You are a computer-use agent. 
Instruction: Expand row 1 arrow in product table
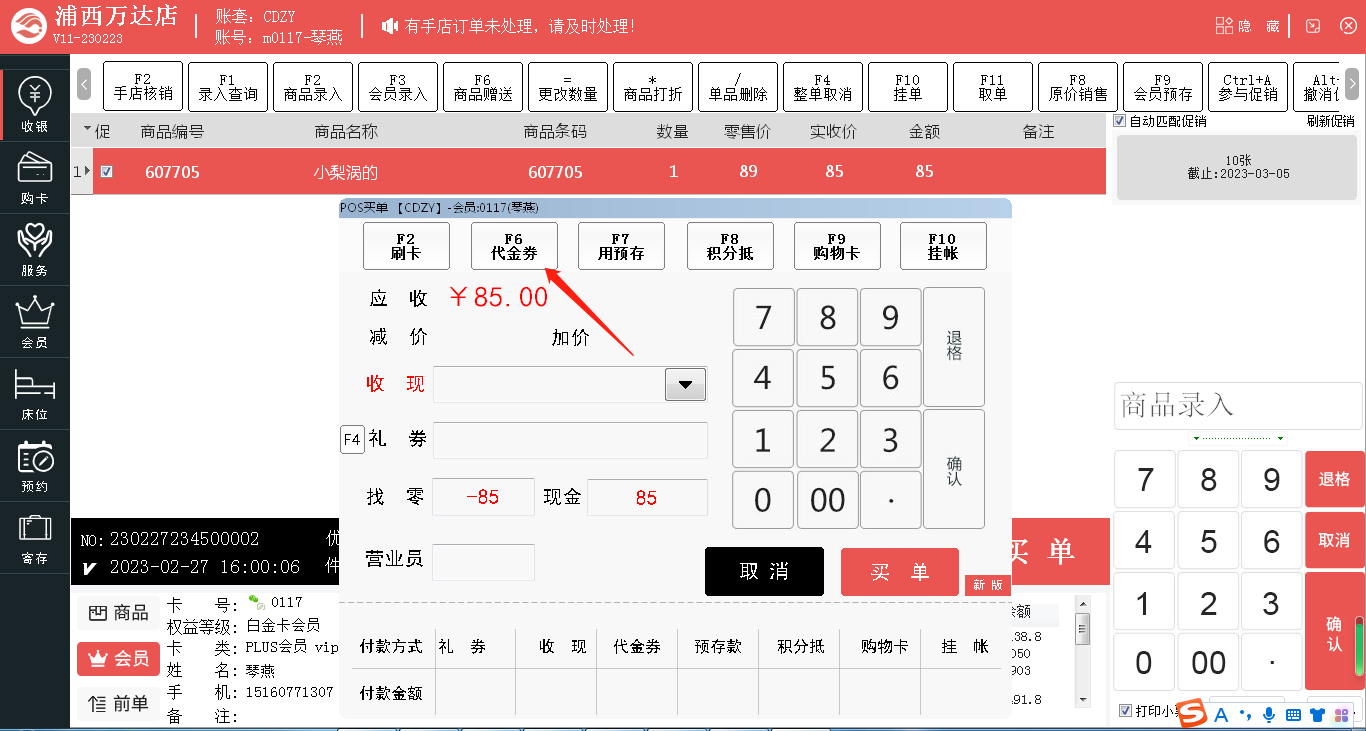(x=87, y=172)
